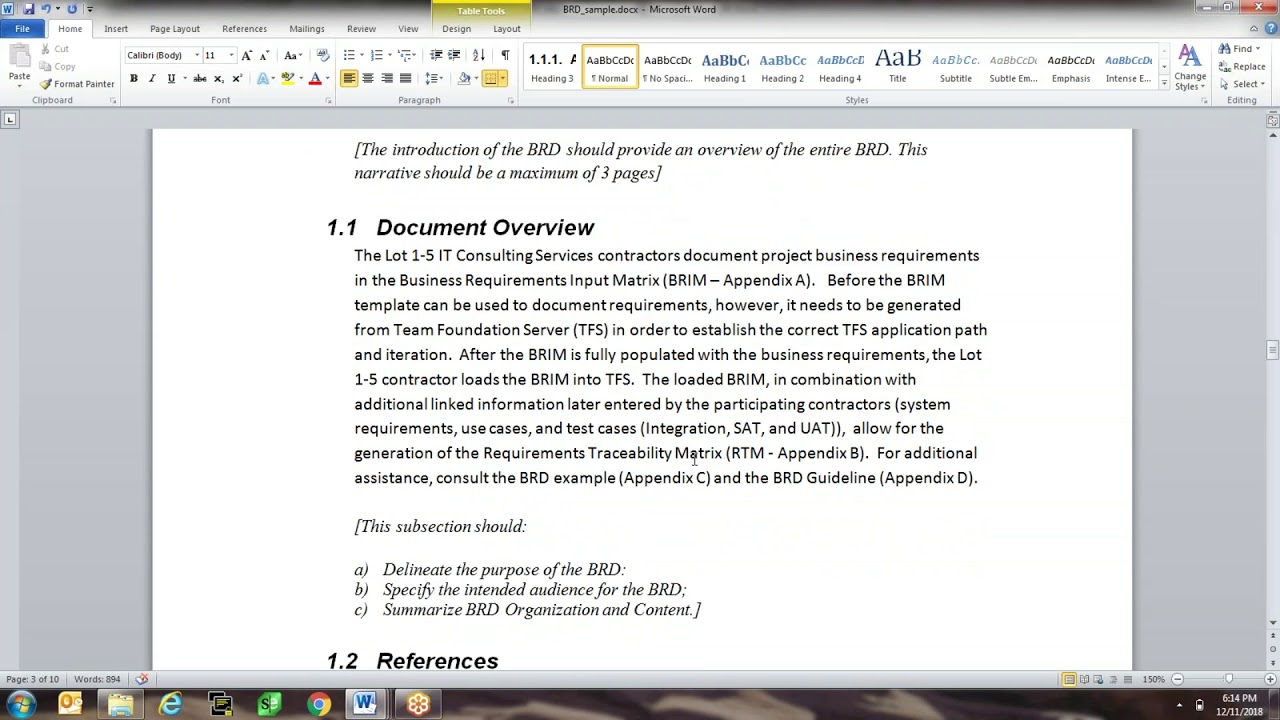Align text left
This screenshot has height=720, width=1280.
coord(349,79)
